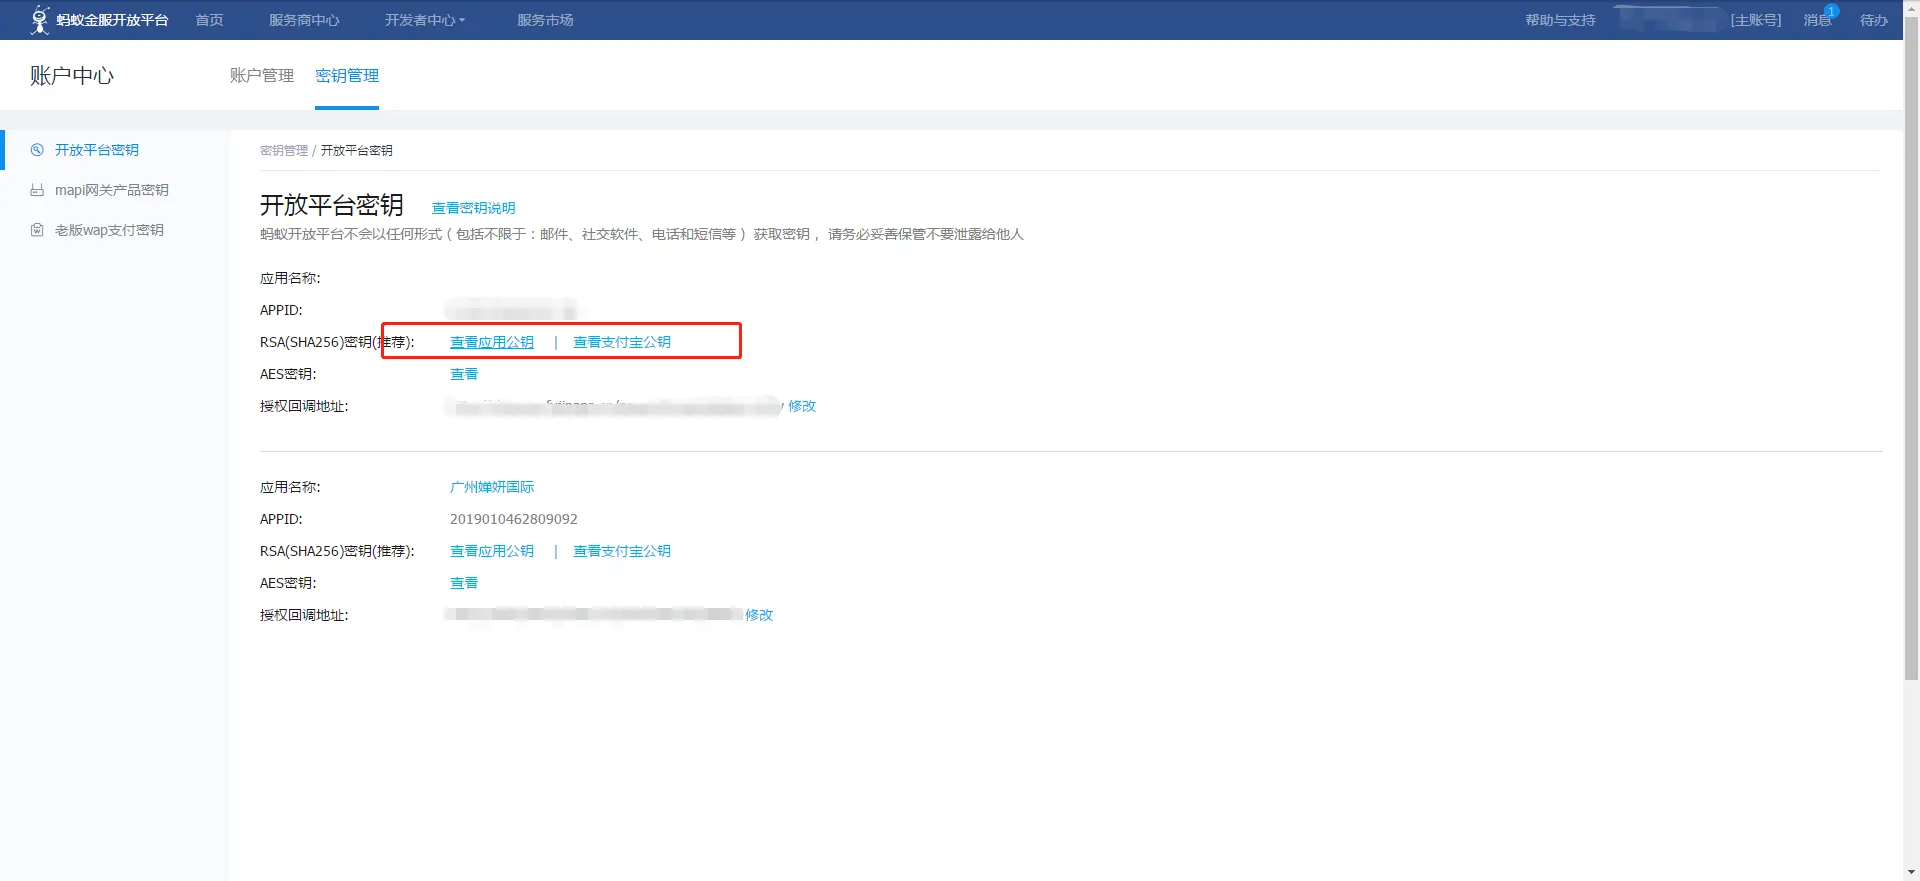Image resolution: width=1920 pixels, height=881 pixels.
Task: Click the 主账号 label
Action: (1756, 20)
